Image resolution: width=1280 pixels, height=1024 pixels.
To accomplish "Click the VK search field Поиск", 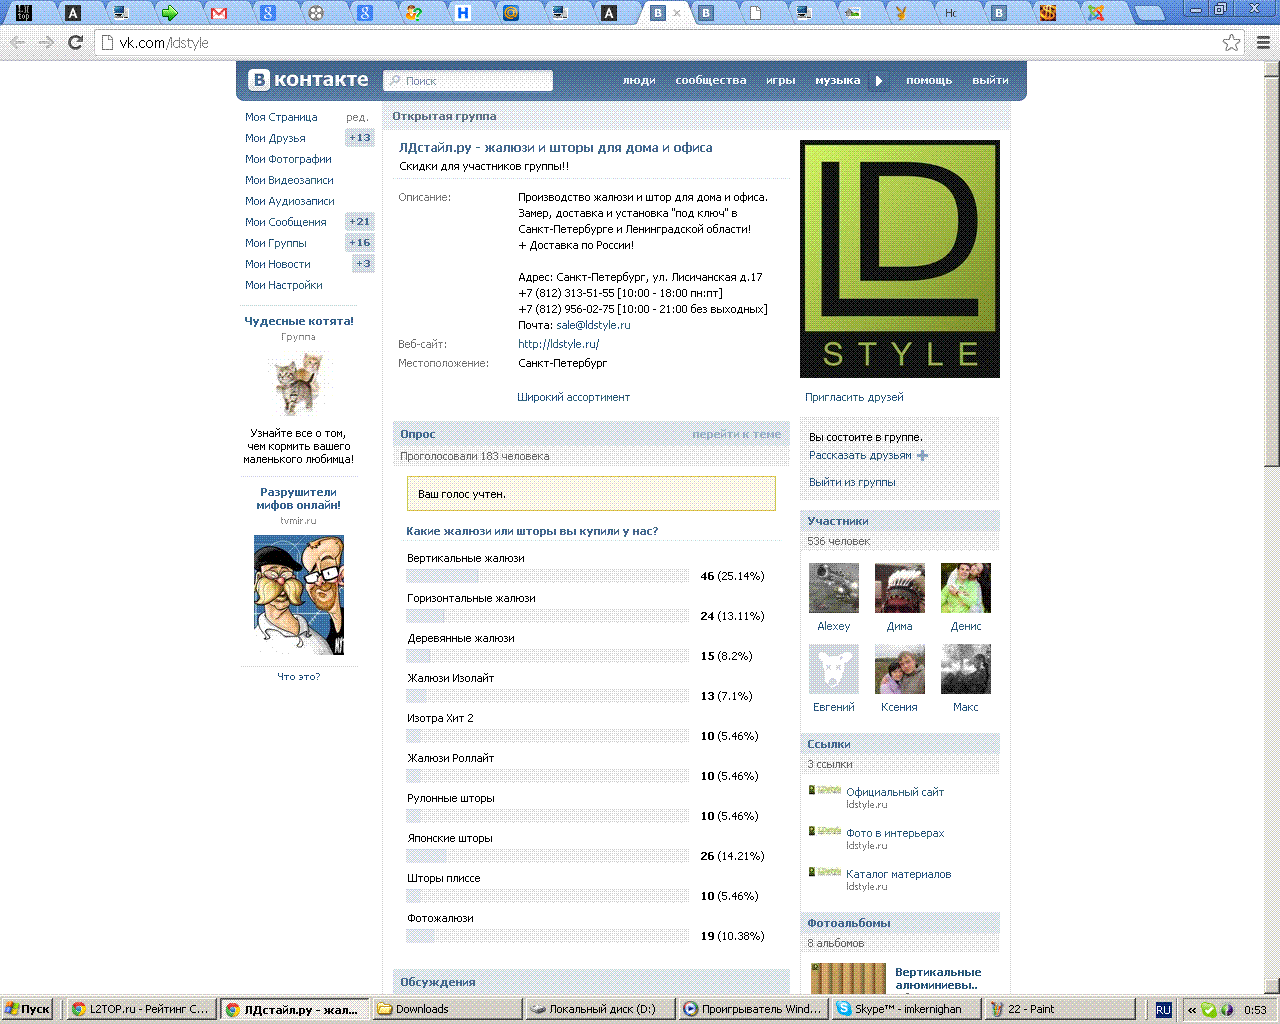I will pyautogui.click(x=468, y=81).
